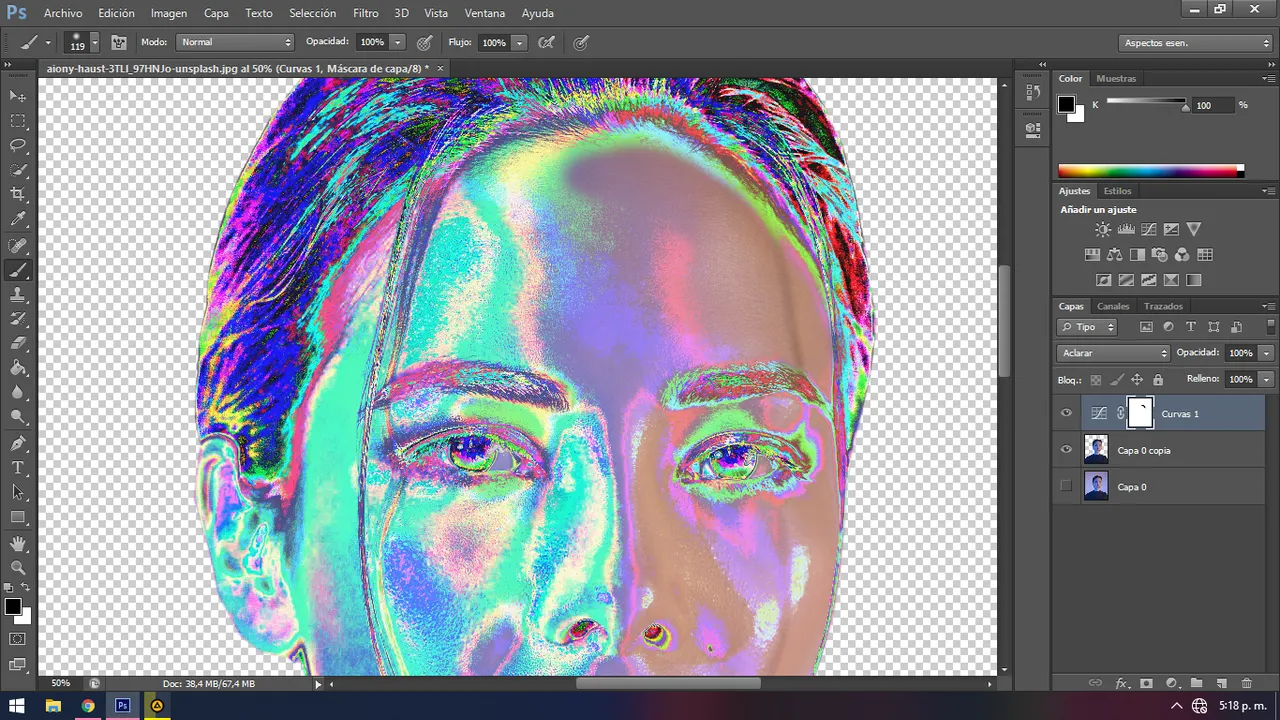
Task: Toggle lock transparent pixels
Action: 1096,380
